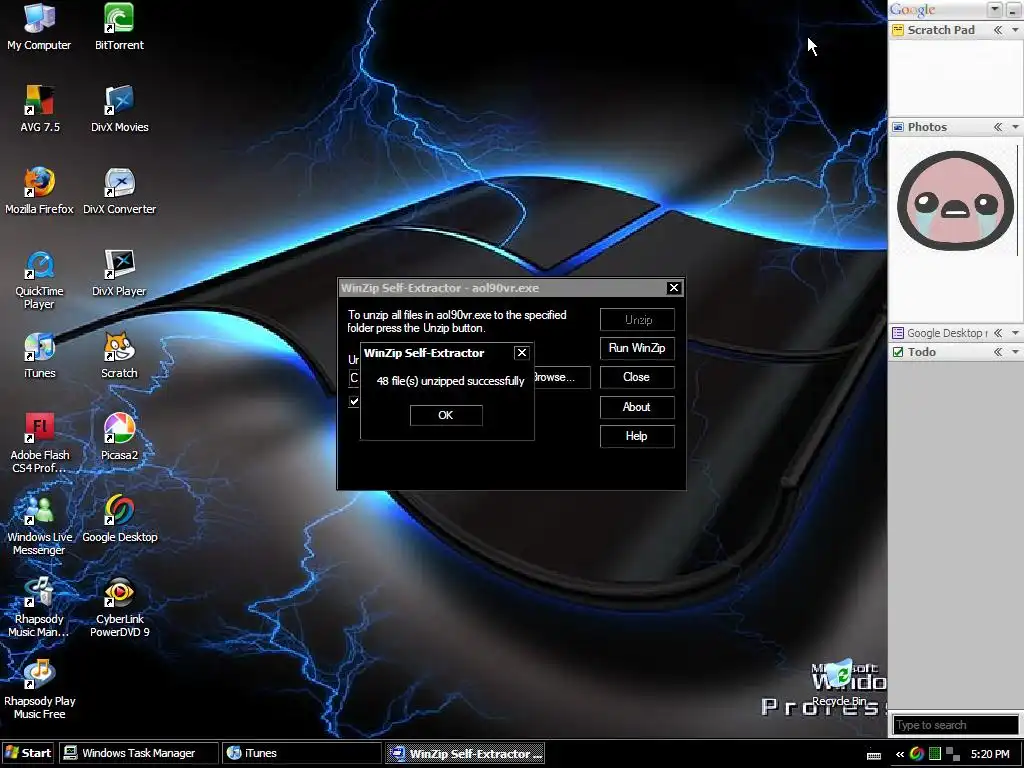
Task: Click the network connection tray icon
Action: coord(953,754)
